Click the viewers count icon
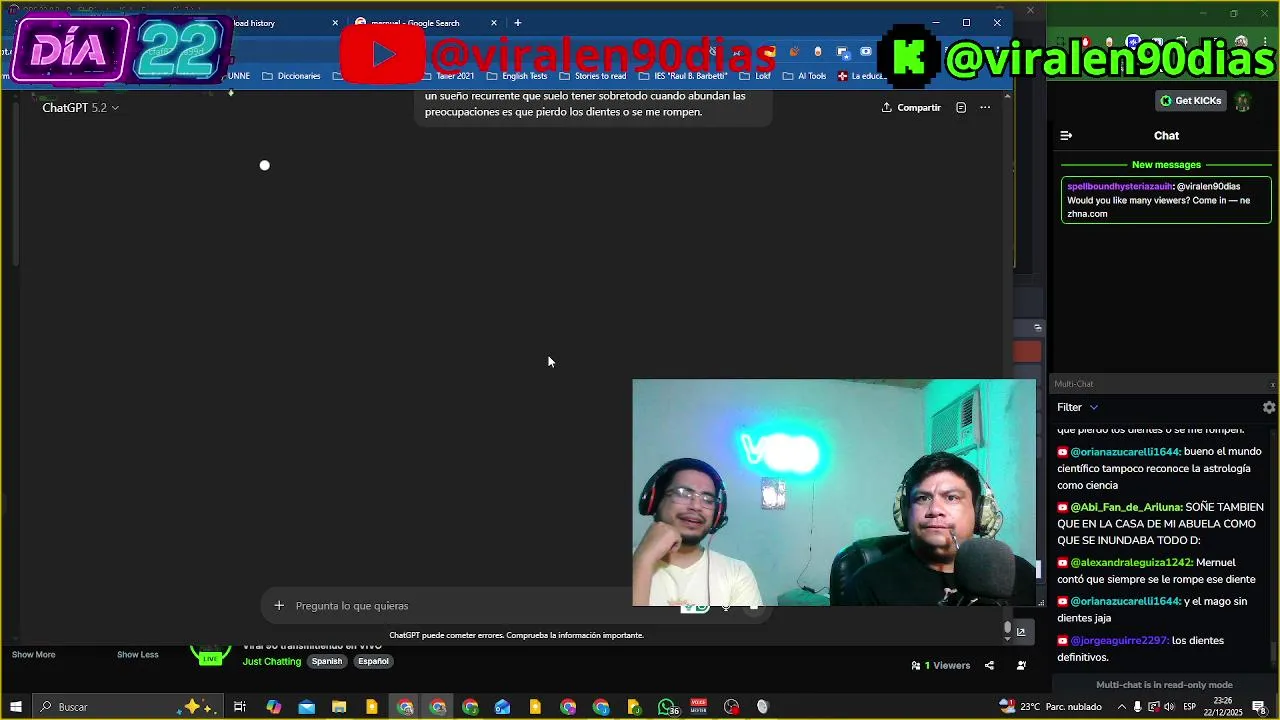The height and width of the screenshot is (720, 1280). click(915, 665)
